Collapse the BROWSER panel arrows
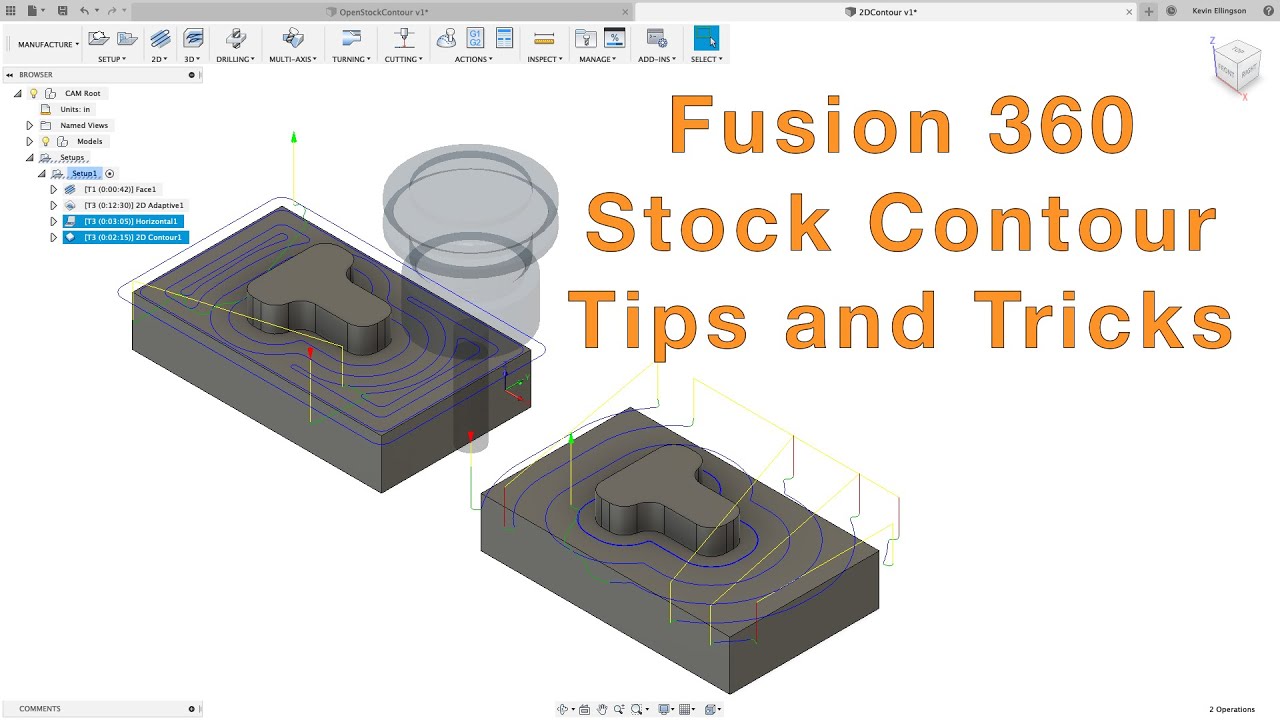The height and width of the screenshot is (720, 1280). tap(8, 75)
